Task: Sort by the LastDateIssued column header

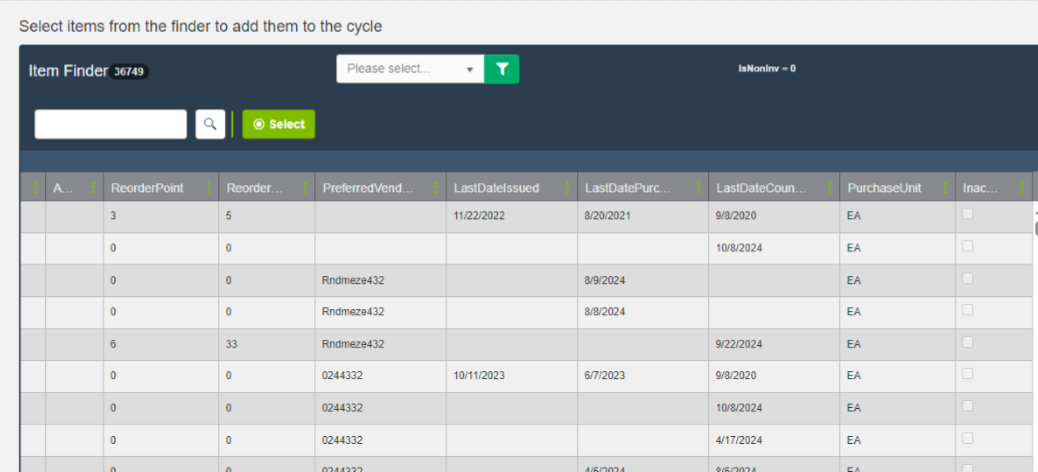Action: pos(496,188)
